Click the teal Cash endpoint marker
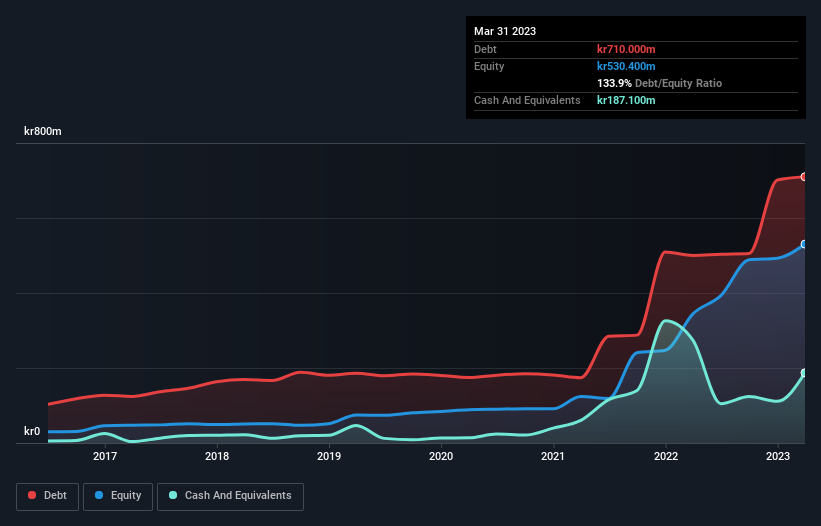Screen dimensions: 821x526 click(x=804, y=373)
